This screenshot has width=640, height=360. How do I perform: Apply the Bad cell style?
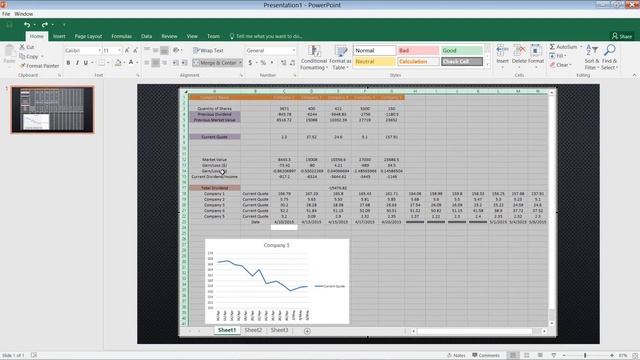pos(418,51)
